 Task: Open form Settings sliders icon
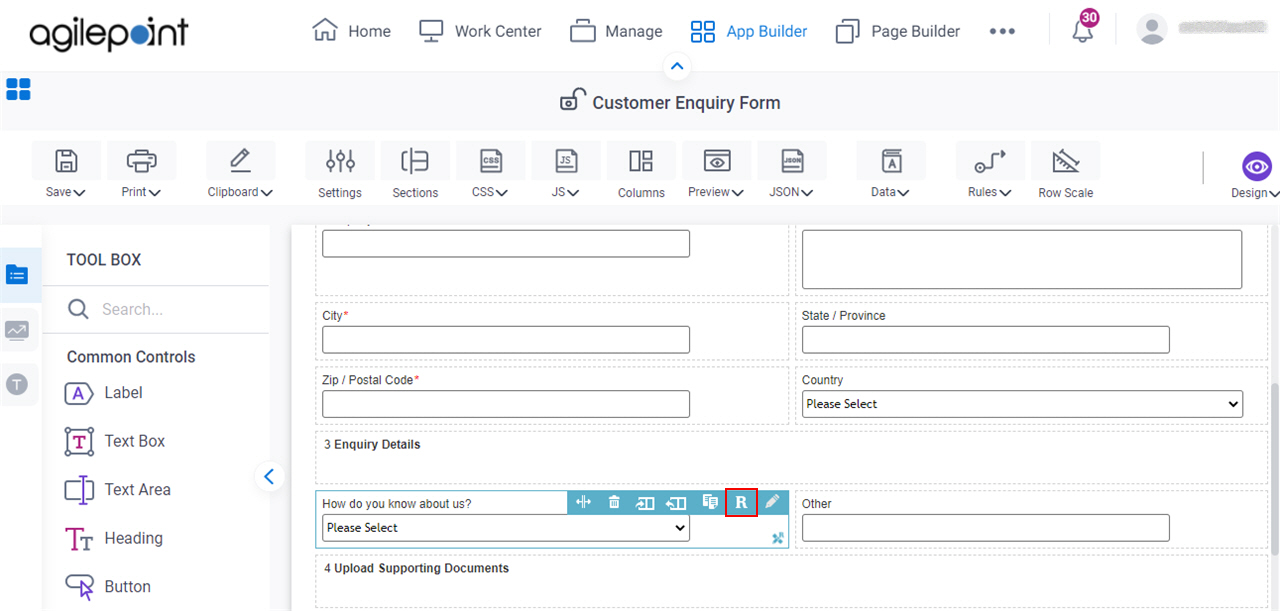[340, 161]
